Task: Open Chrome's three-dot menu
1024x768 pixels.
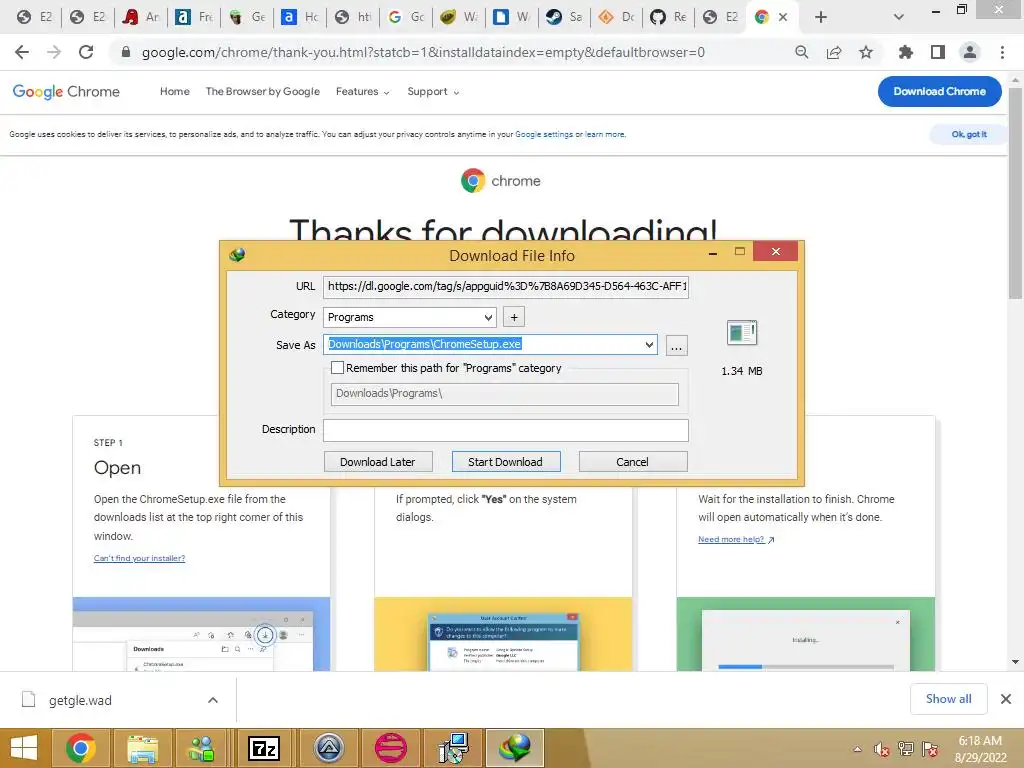Action: pyautogui.click(x=1002, y=52)
